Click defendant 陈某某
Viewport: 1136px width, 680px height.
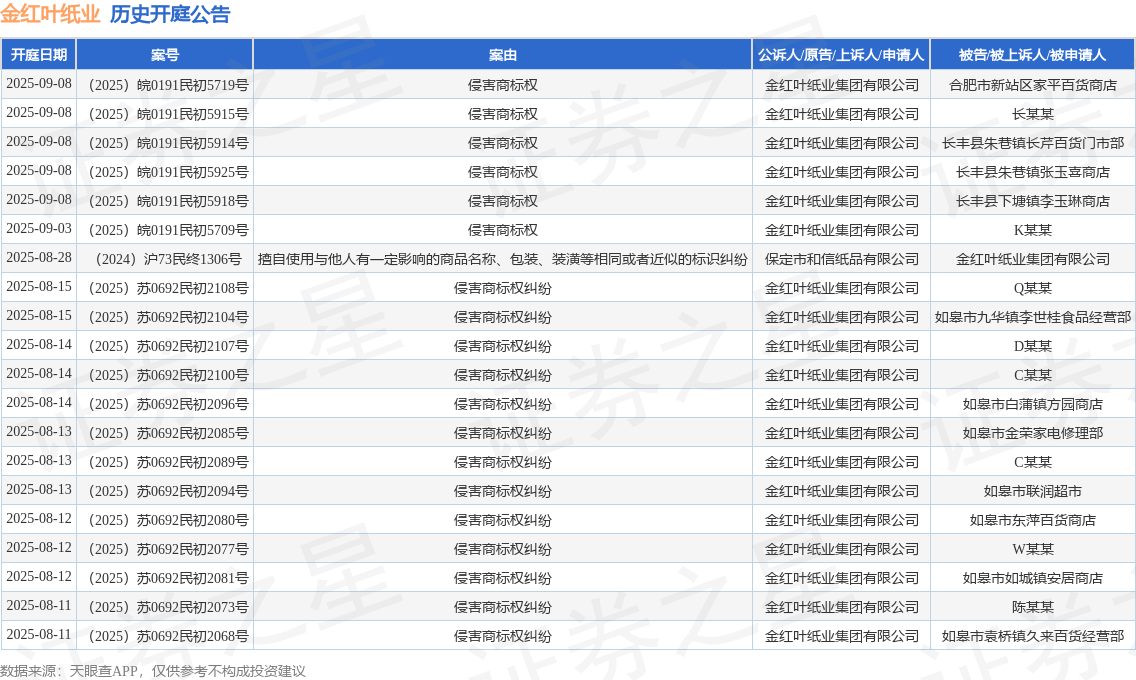pyautogui.click(x=1032, y=607)
